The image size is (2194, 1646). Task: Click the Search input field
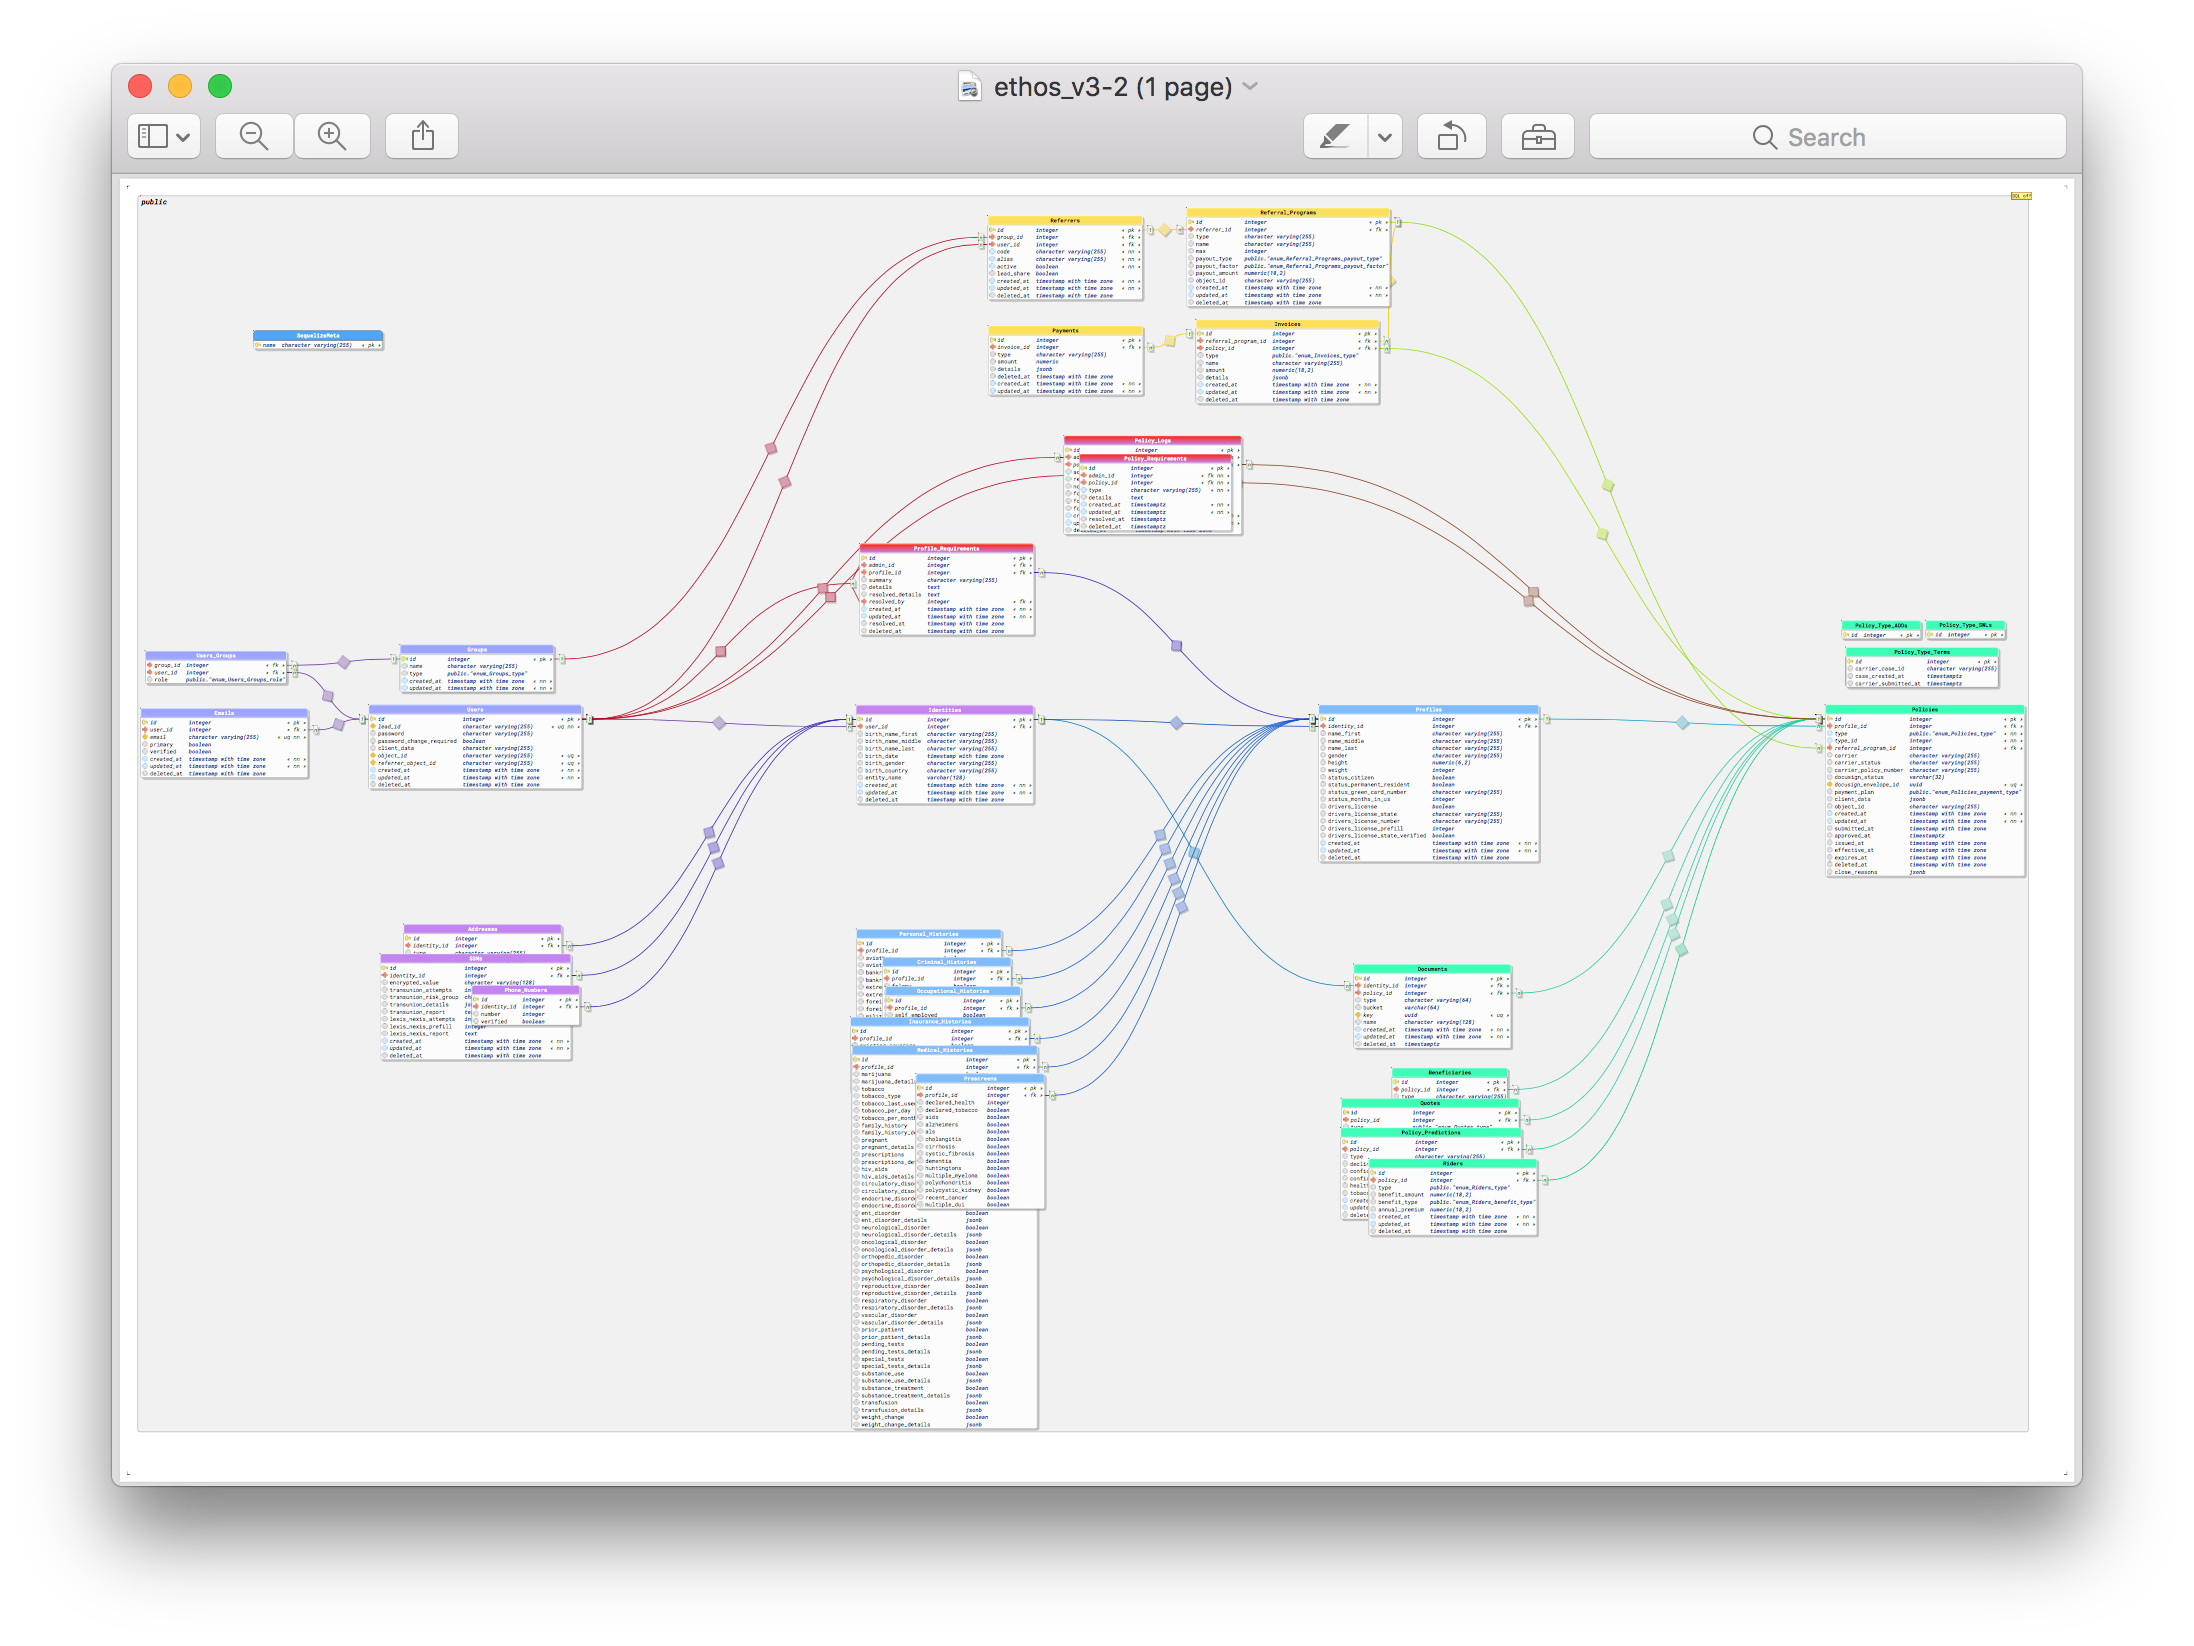click(1900, 137)
